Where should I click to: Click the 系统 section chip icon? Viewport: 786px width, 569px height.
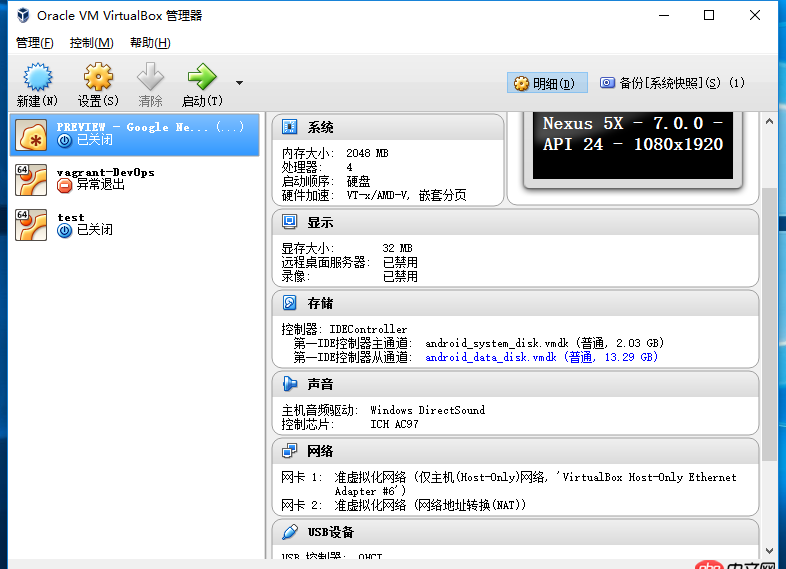click(x=289, y=127)
